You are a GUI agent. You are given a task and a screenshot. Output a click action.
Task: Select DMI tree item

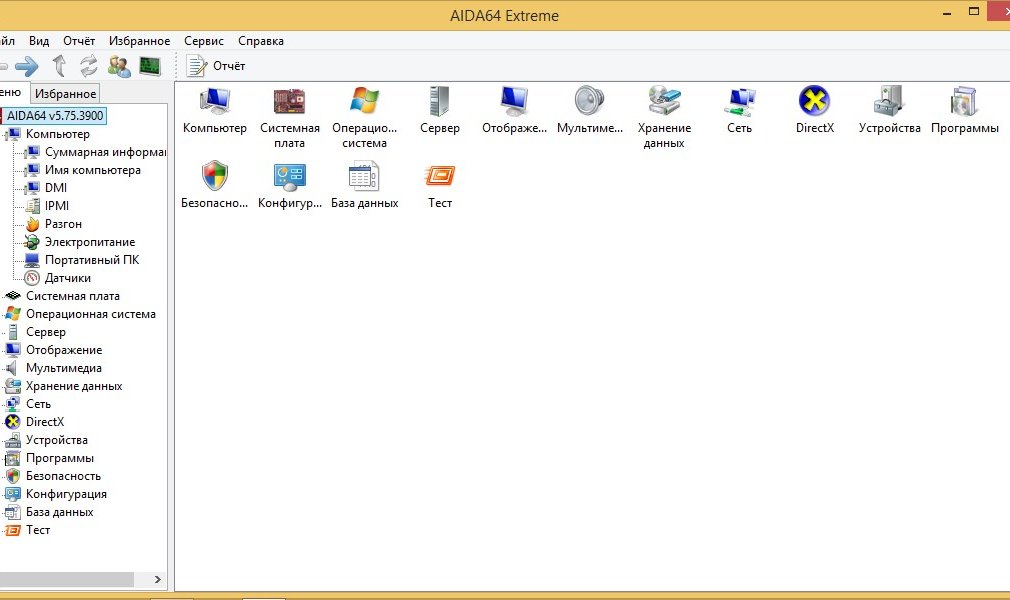(55, 188)
